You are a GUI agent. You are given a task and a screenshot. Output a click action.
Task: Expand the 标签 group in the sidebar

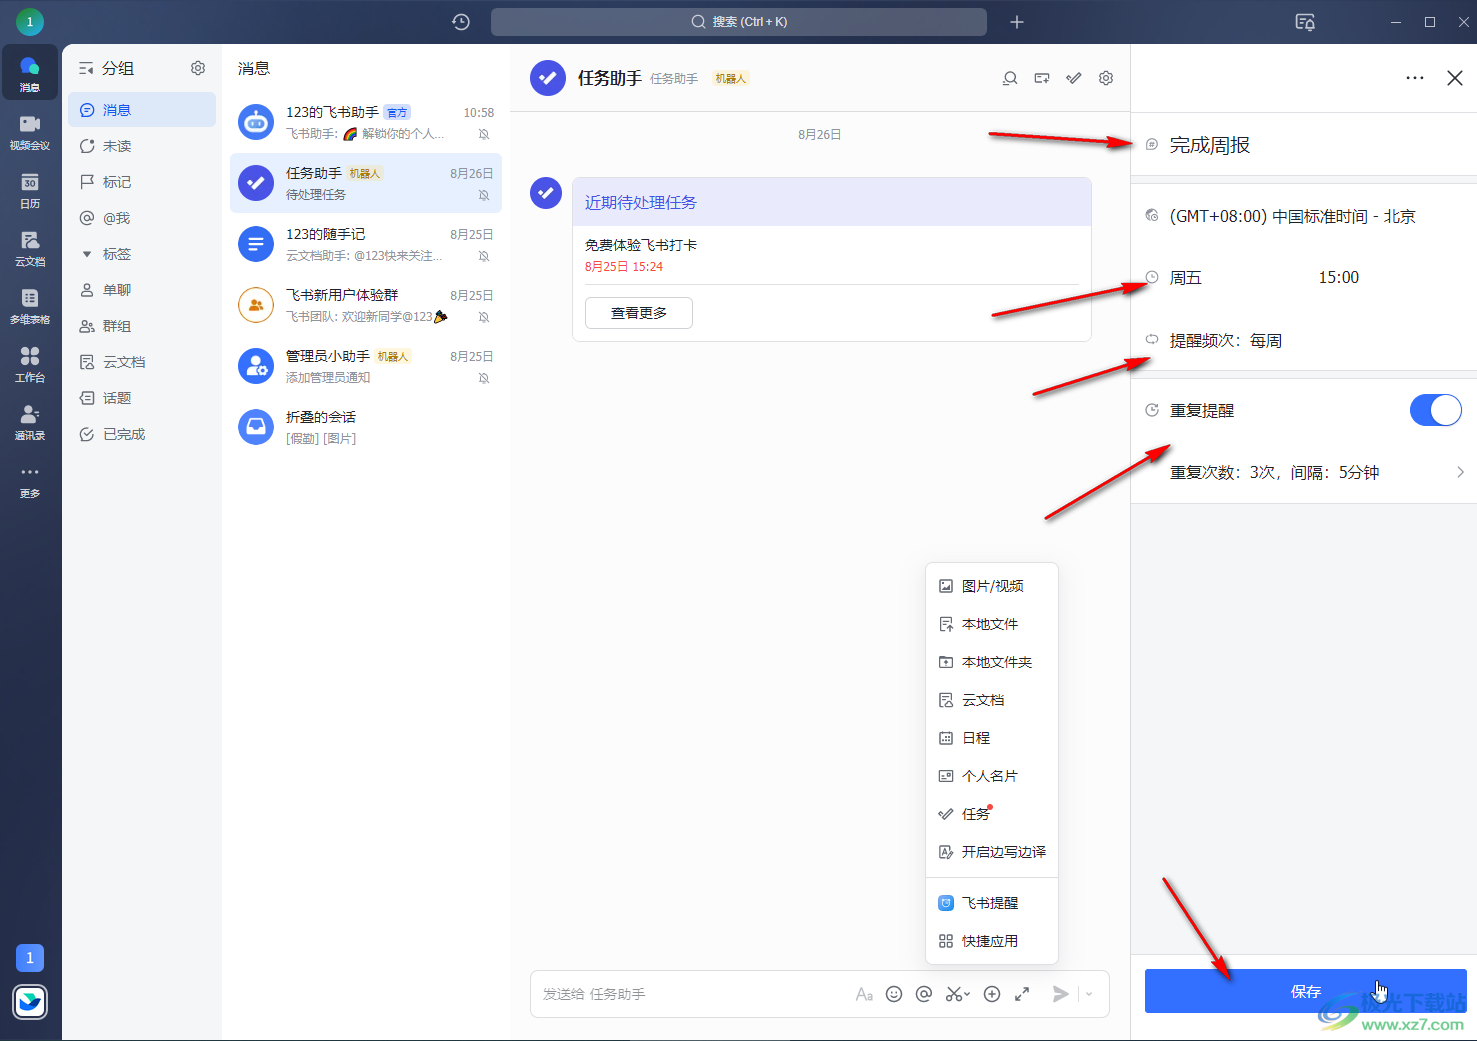coord(87,254)
